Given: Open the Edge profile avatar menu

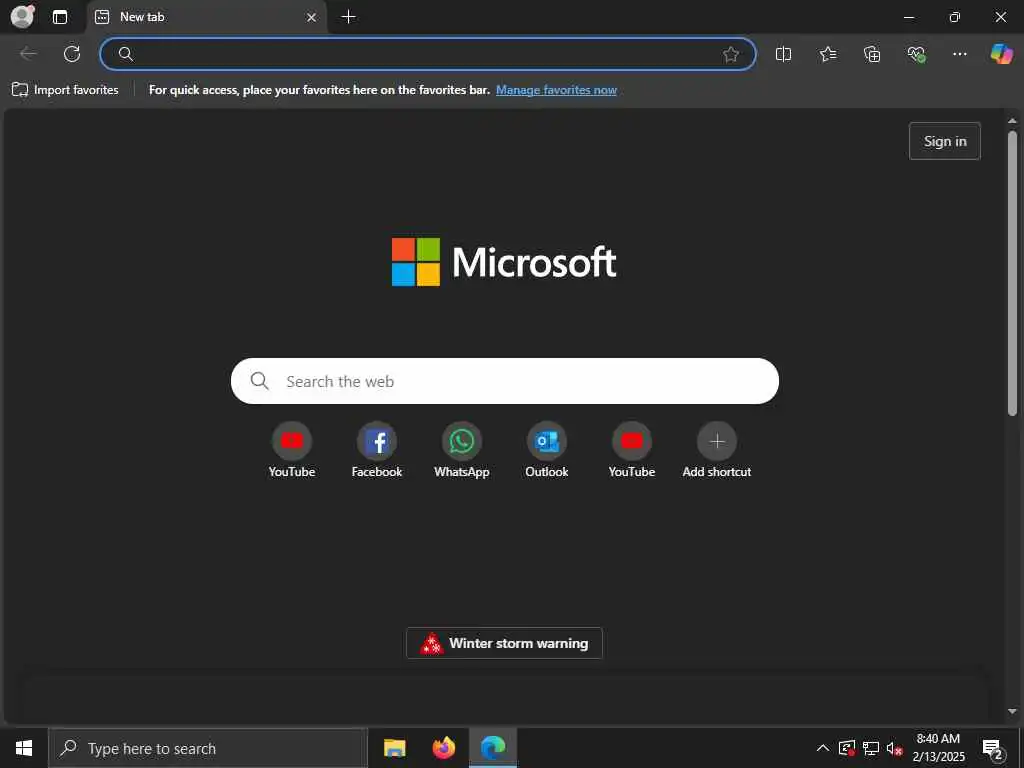Looking at the screenshot, I should [23, 16].
